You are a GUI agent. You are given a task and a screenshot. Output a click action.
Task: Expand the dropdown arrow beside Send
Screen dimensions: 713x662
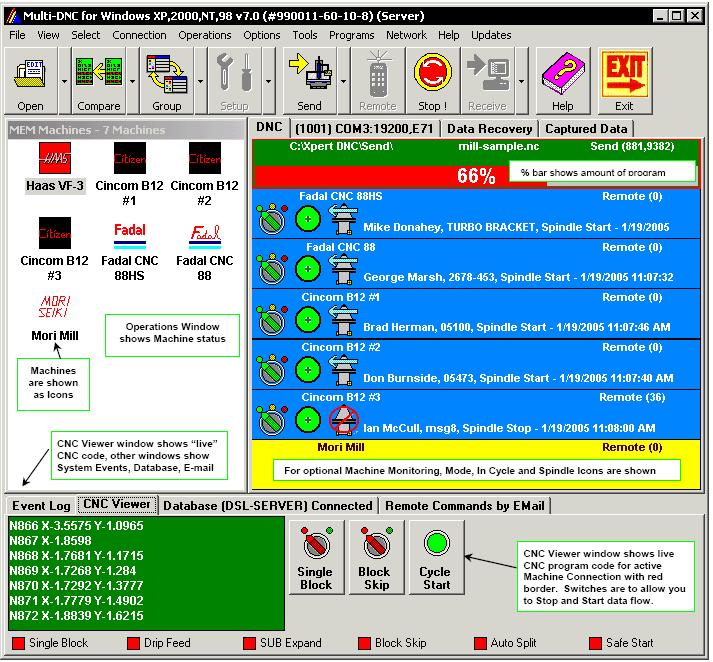(344, 80)
